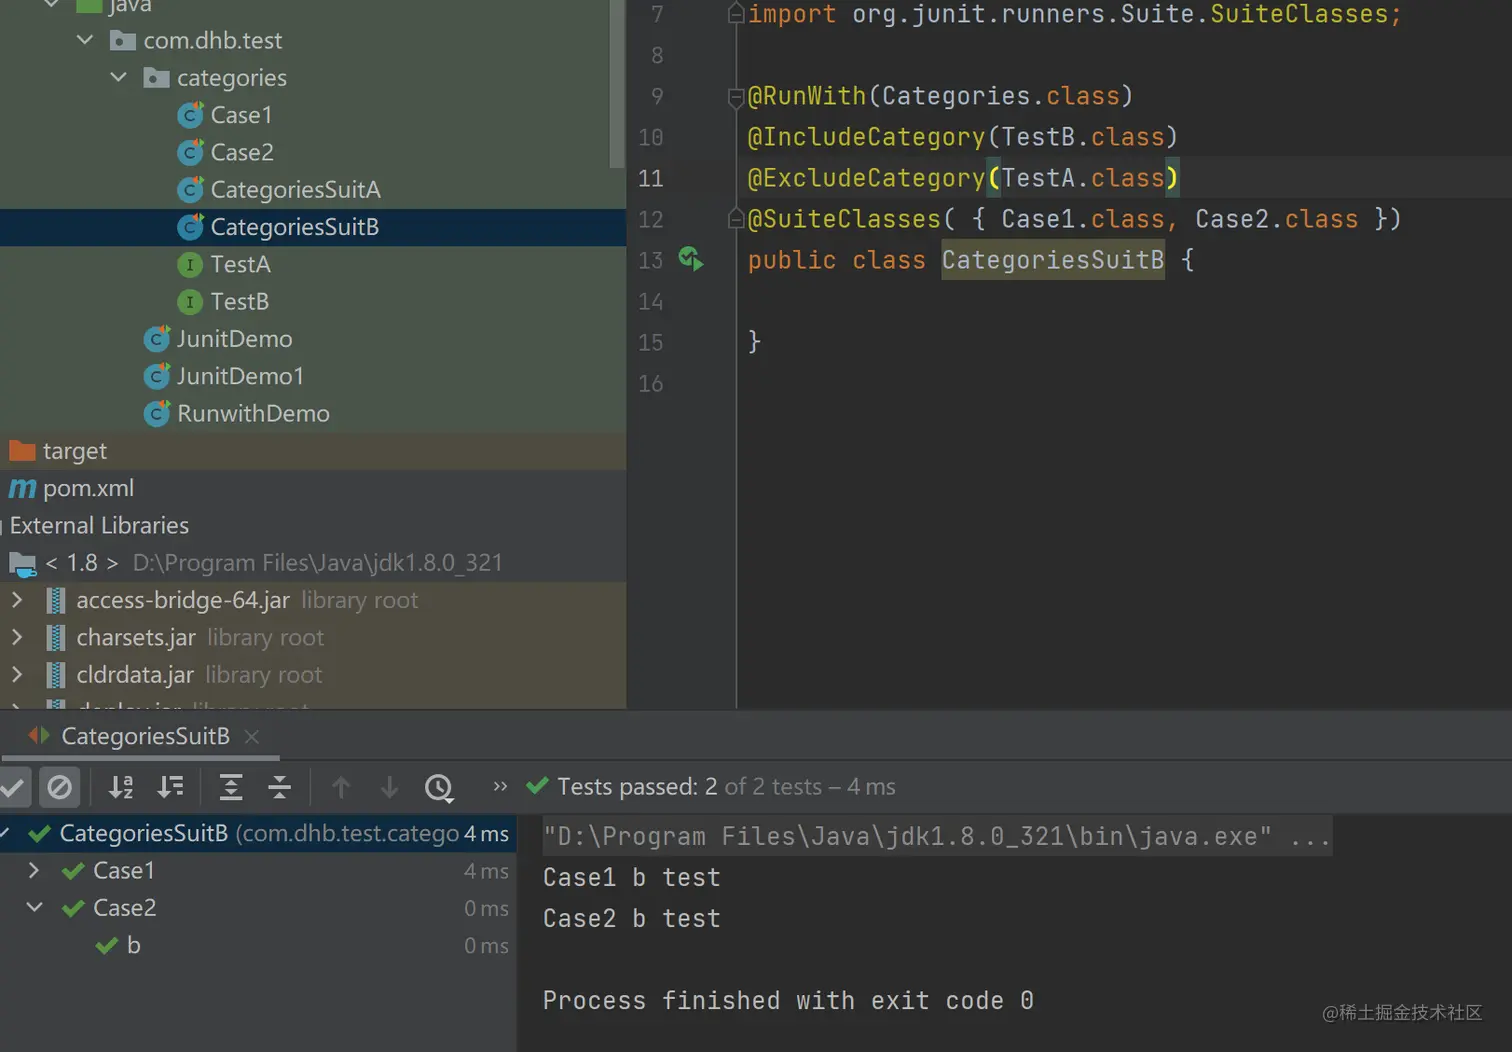
Task: Open Case2 class in project tree
Action: (x=242, y=152)
